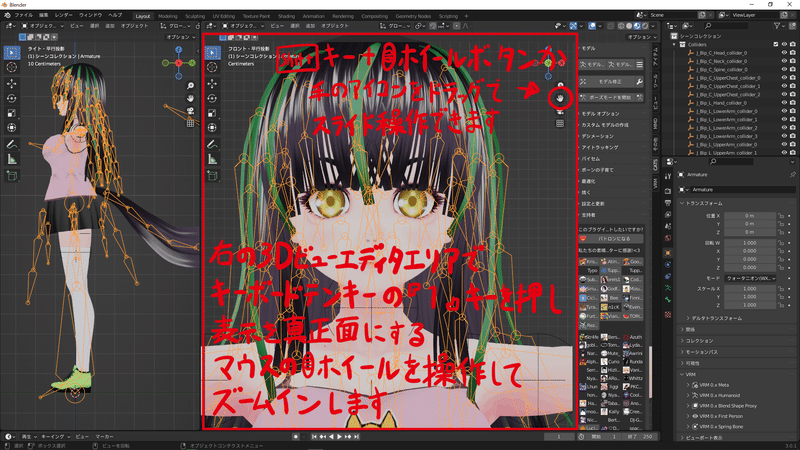Lock the 位置 X transform value
Screen dimensions: 800x450
point(781,216)
